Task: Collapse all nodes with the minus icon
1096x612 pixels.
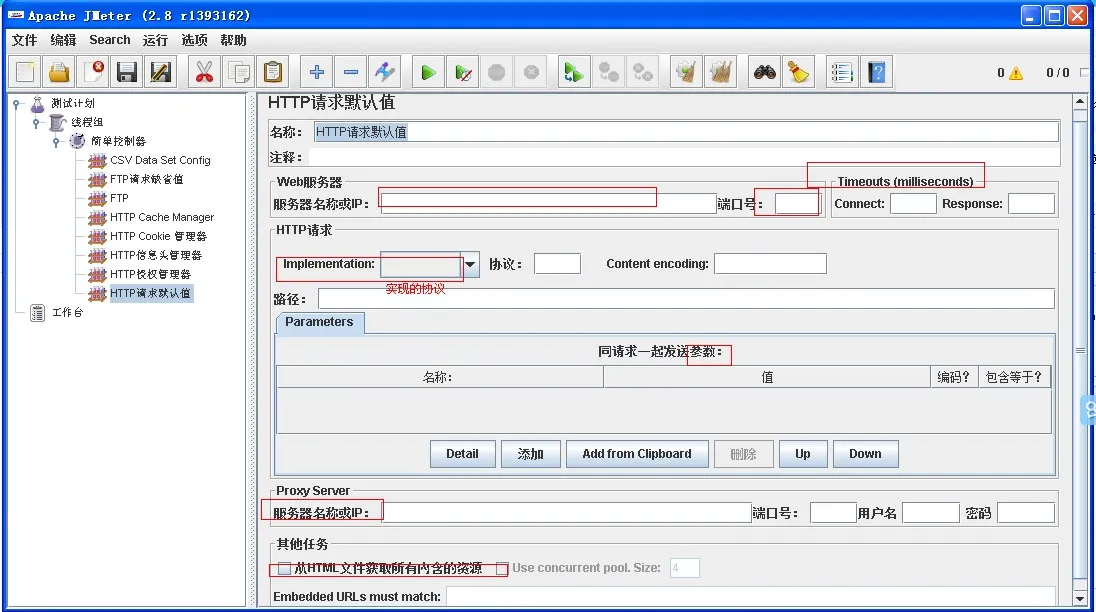Action: (x=351, y=72)
